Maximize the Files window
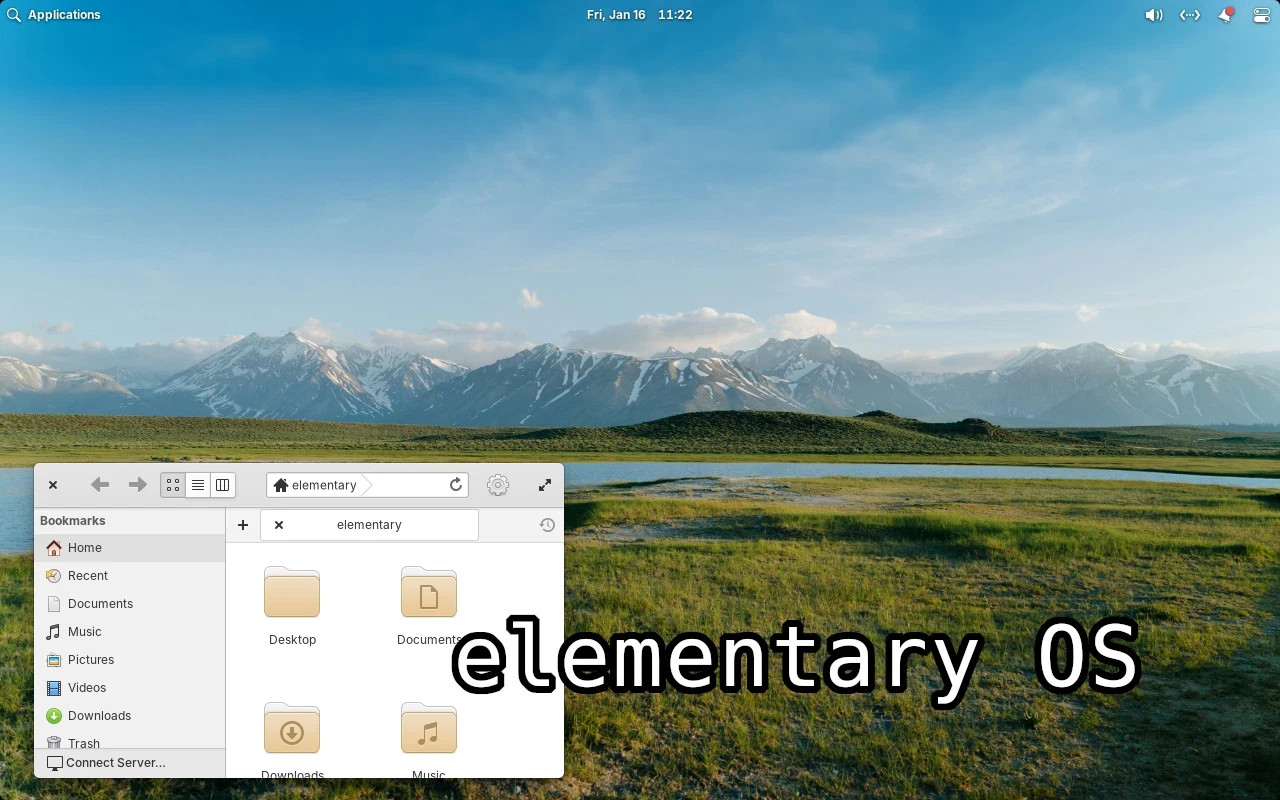Screen dimensions: 1280x800 tap(545, 485)
